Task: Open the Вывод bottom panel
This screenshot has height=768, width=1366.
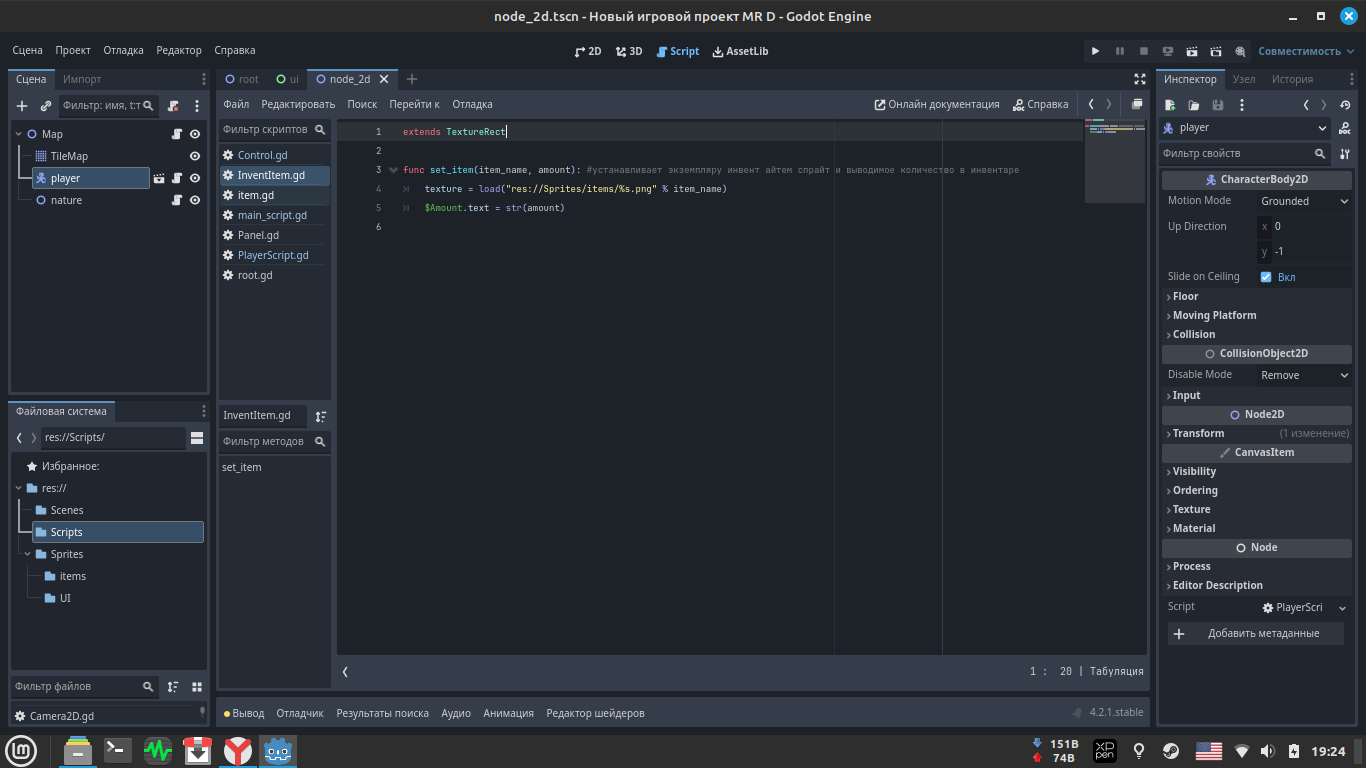Action: coord(243,713)
